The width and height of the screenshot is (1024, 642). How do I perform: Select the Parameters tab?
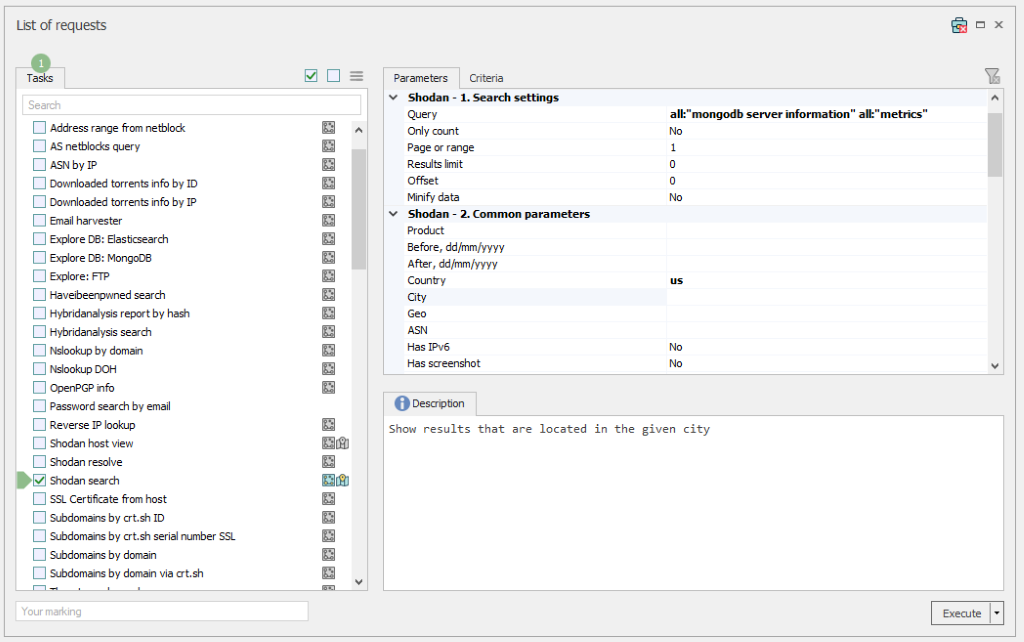pyautogui.click(x=421, y=78)
